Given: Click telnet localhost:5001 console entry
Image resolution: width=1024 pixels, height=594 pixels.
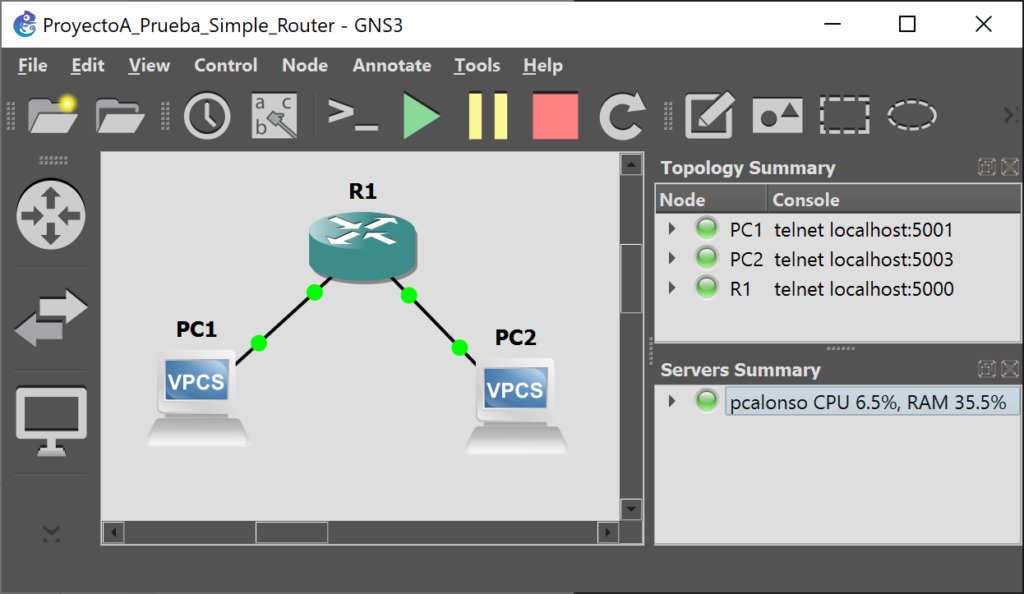Looking at the screenshot, I should [x=863, y=230].
